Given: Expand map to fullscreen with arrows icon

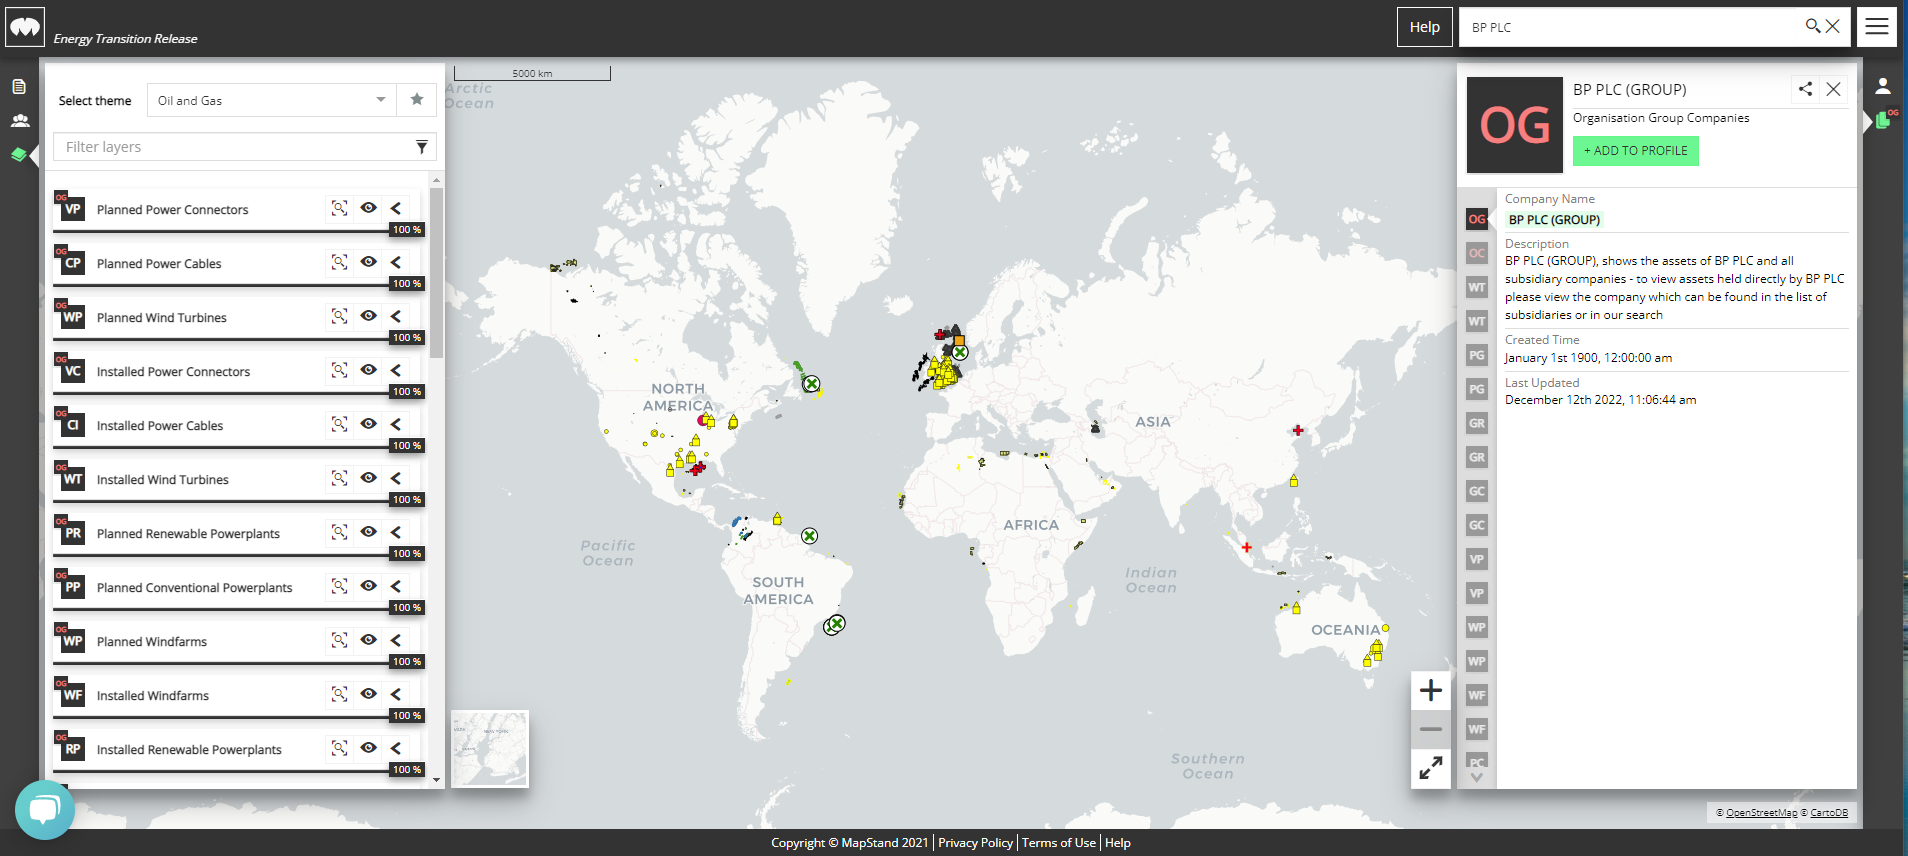Looking at the screenshot, I should [x=1431, y=768].
